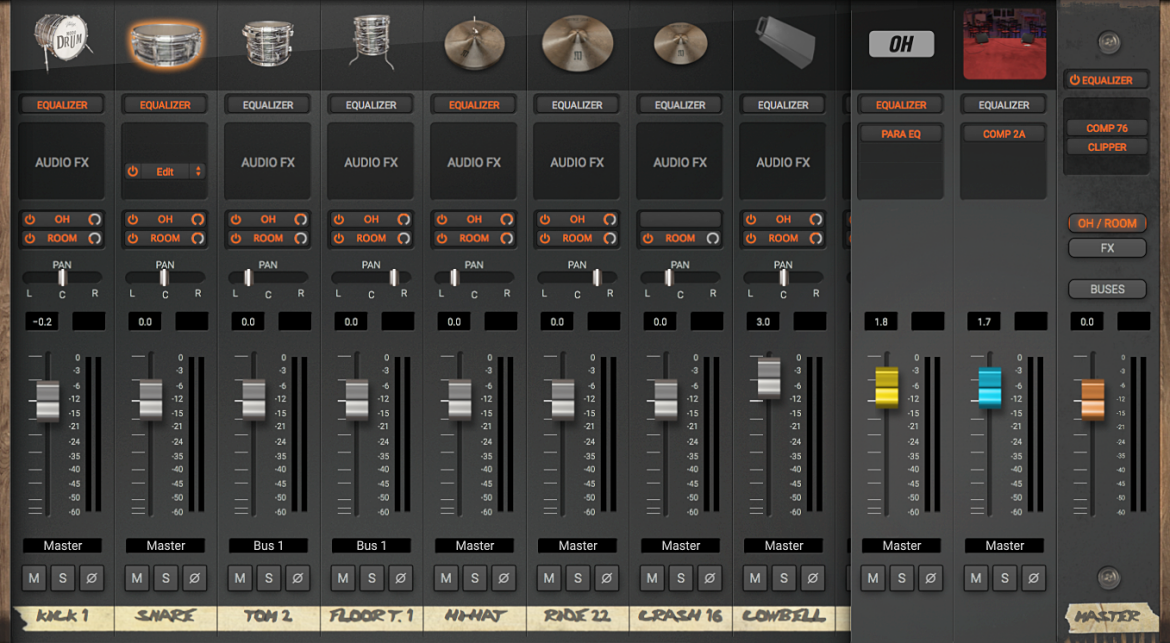
Task: Invert phase on Tom 2 channel
Action: pyautogui.click(x=297, y=578)
